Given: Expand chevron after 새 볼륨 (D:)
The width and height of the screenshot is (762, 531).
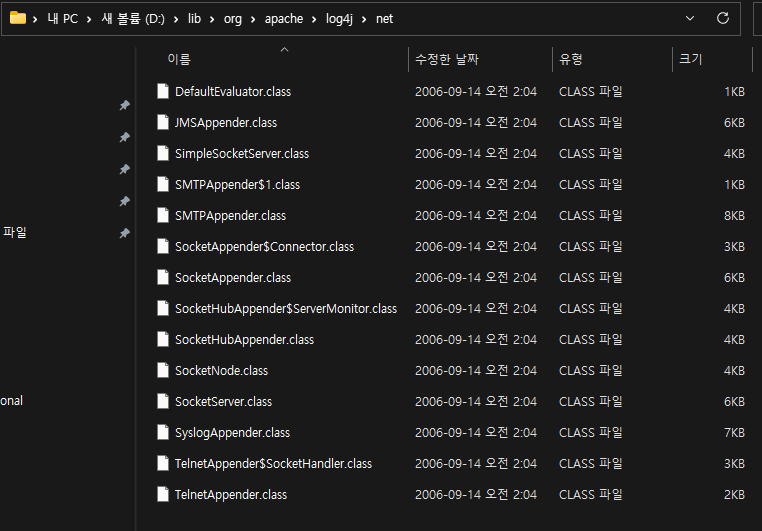Looking at the screenshot, I should [x=176, y=19].
